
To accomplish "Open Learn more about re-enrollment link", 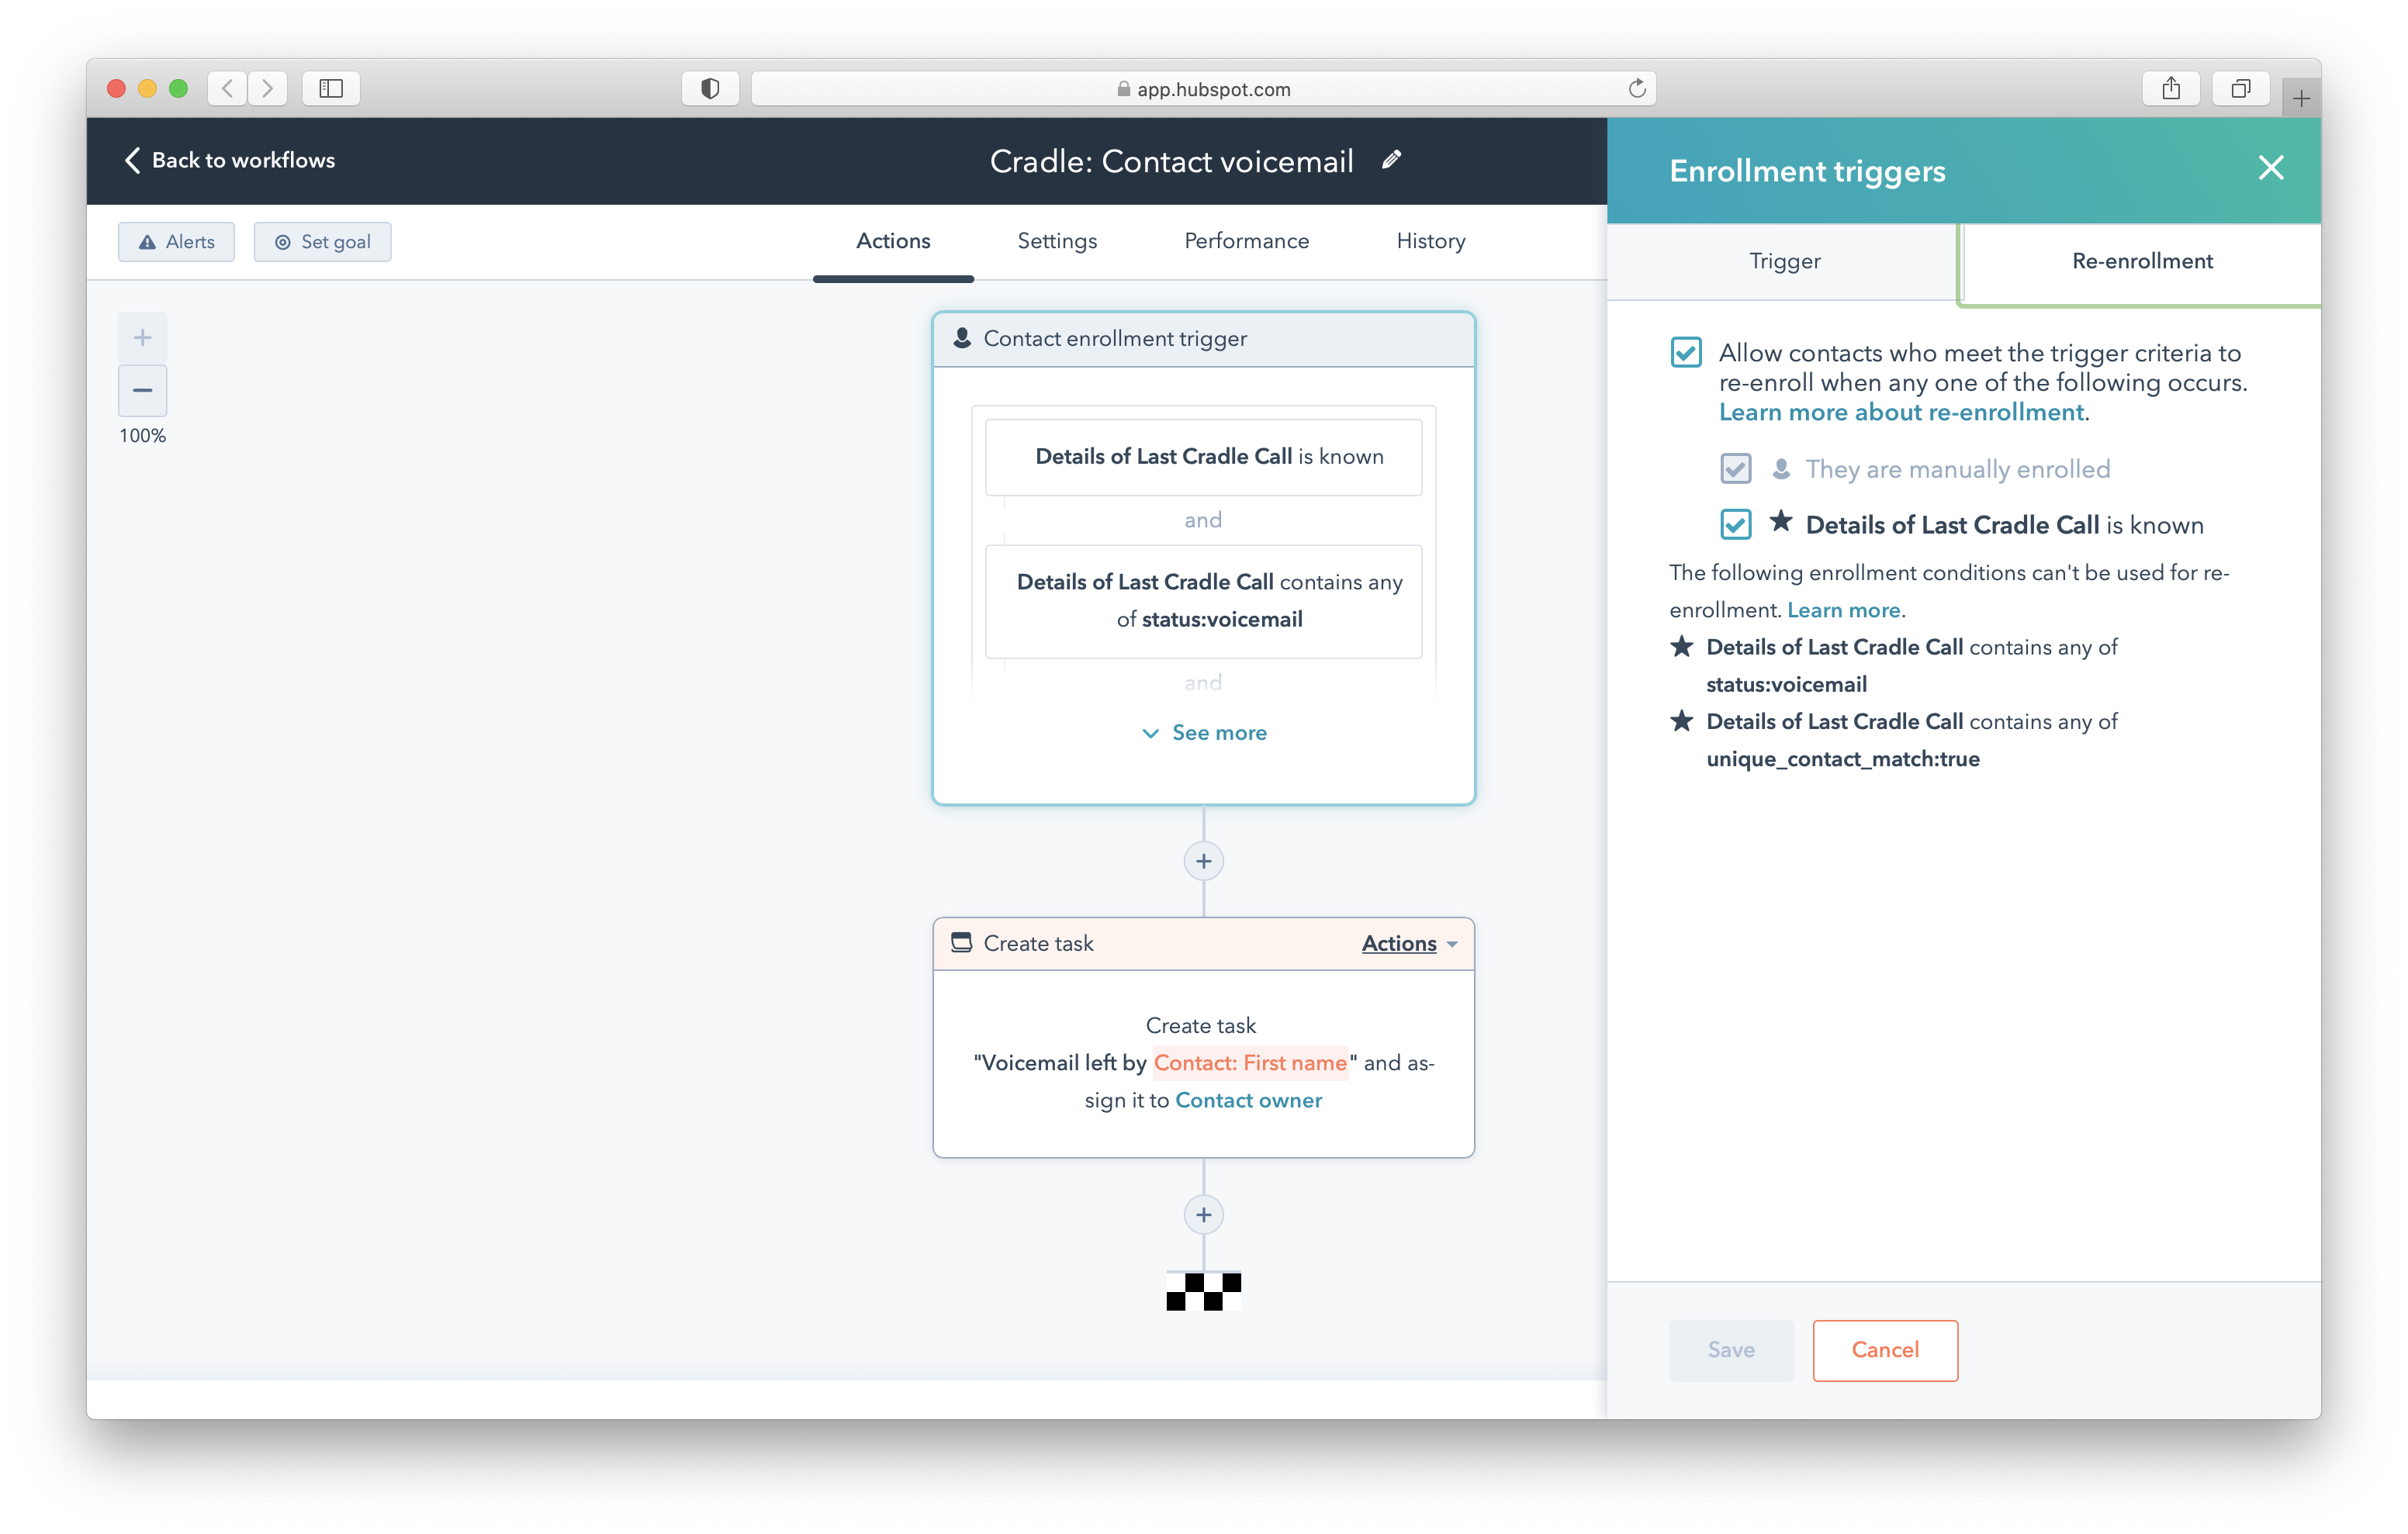I will [x=1901, y=412].
